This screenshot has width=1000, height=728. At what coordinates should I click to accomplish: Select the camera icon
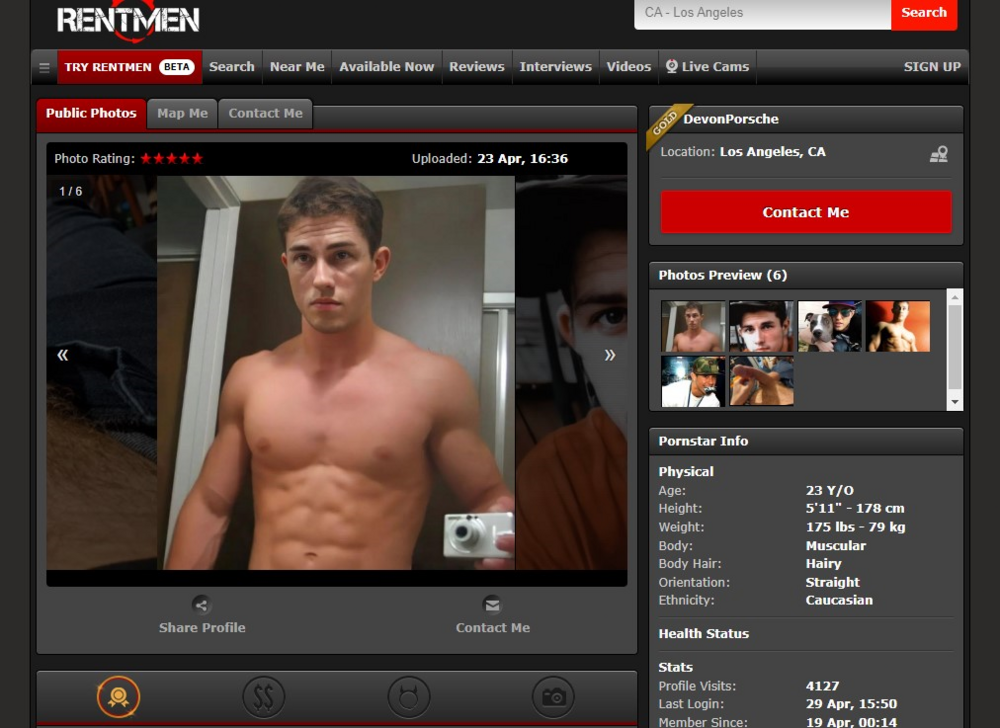point(554,697)
